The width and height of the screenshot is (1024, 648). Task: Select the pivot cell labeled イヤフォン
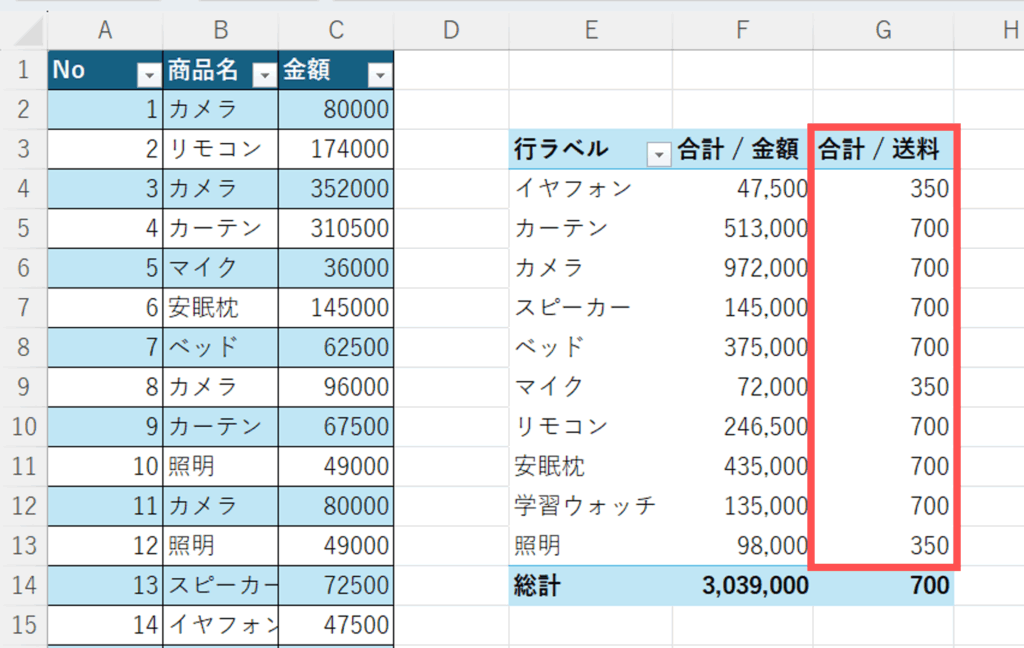point(573,188)
